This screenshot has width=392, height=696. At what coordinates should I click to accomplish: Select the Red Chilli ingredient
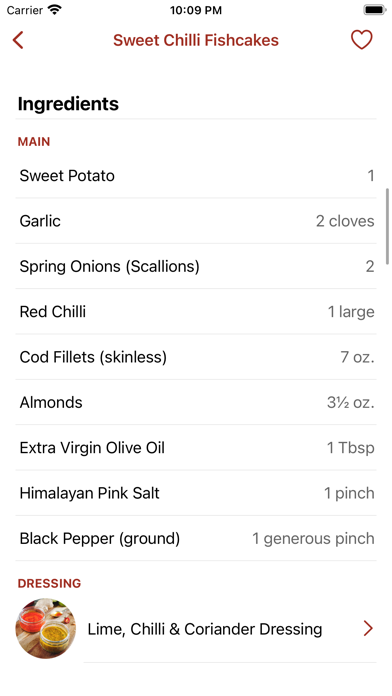196,312
